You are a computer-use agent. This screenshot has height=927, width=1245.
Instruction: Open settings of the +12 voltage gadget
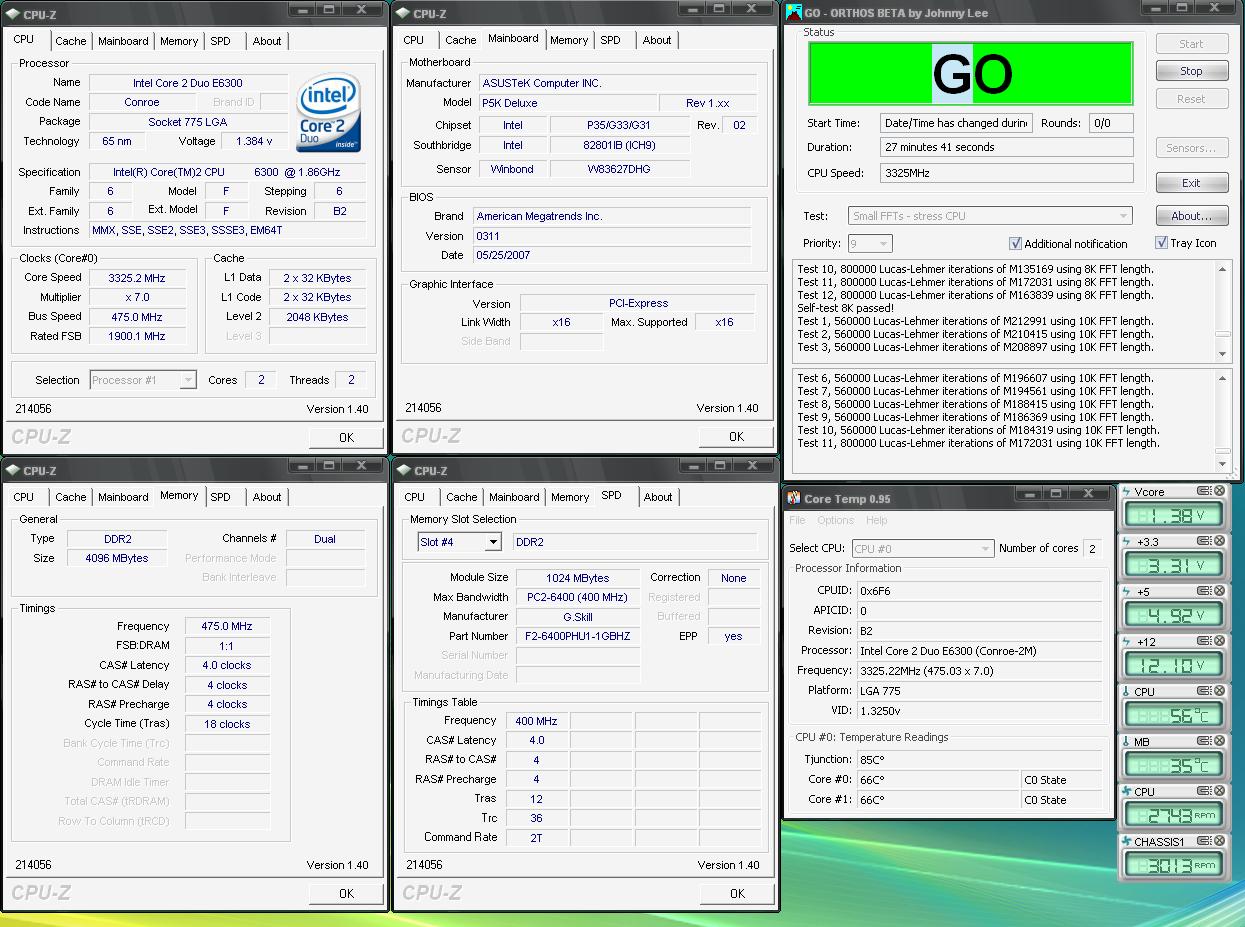1204,641
